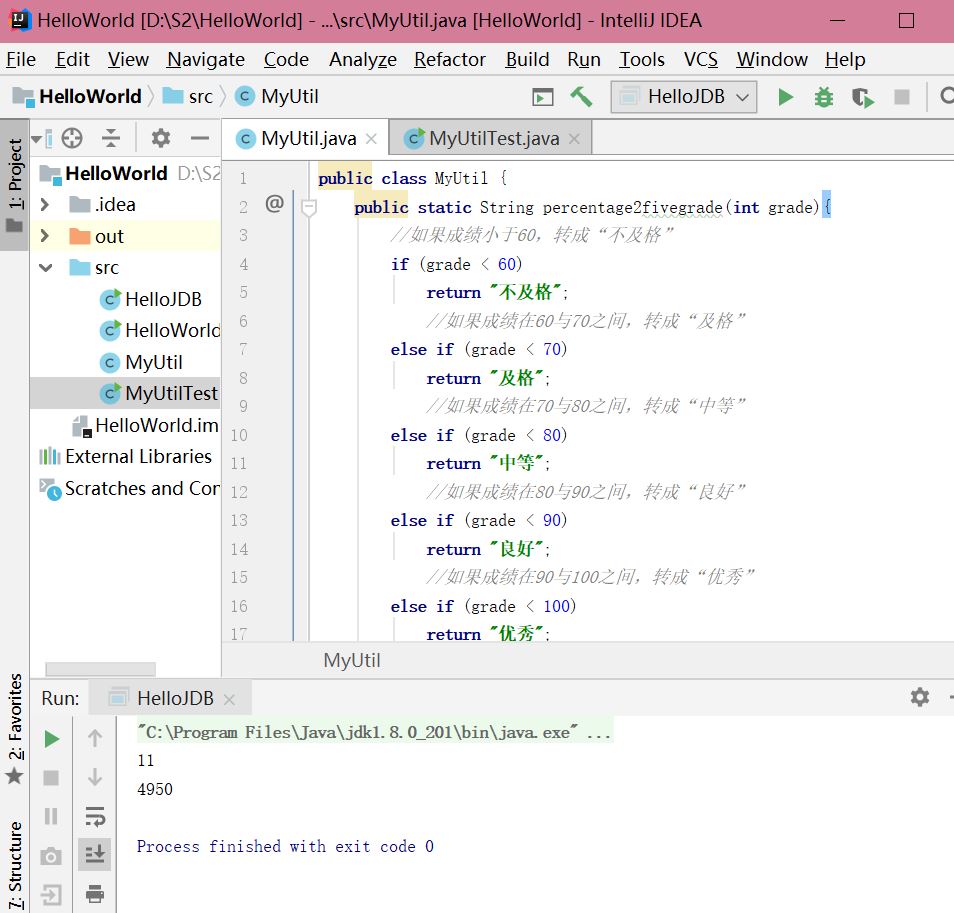Open the Build menu
Screen dimensions: 954x913
click(x=527, y=60)
